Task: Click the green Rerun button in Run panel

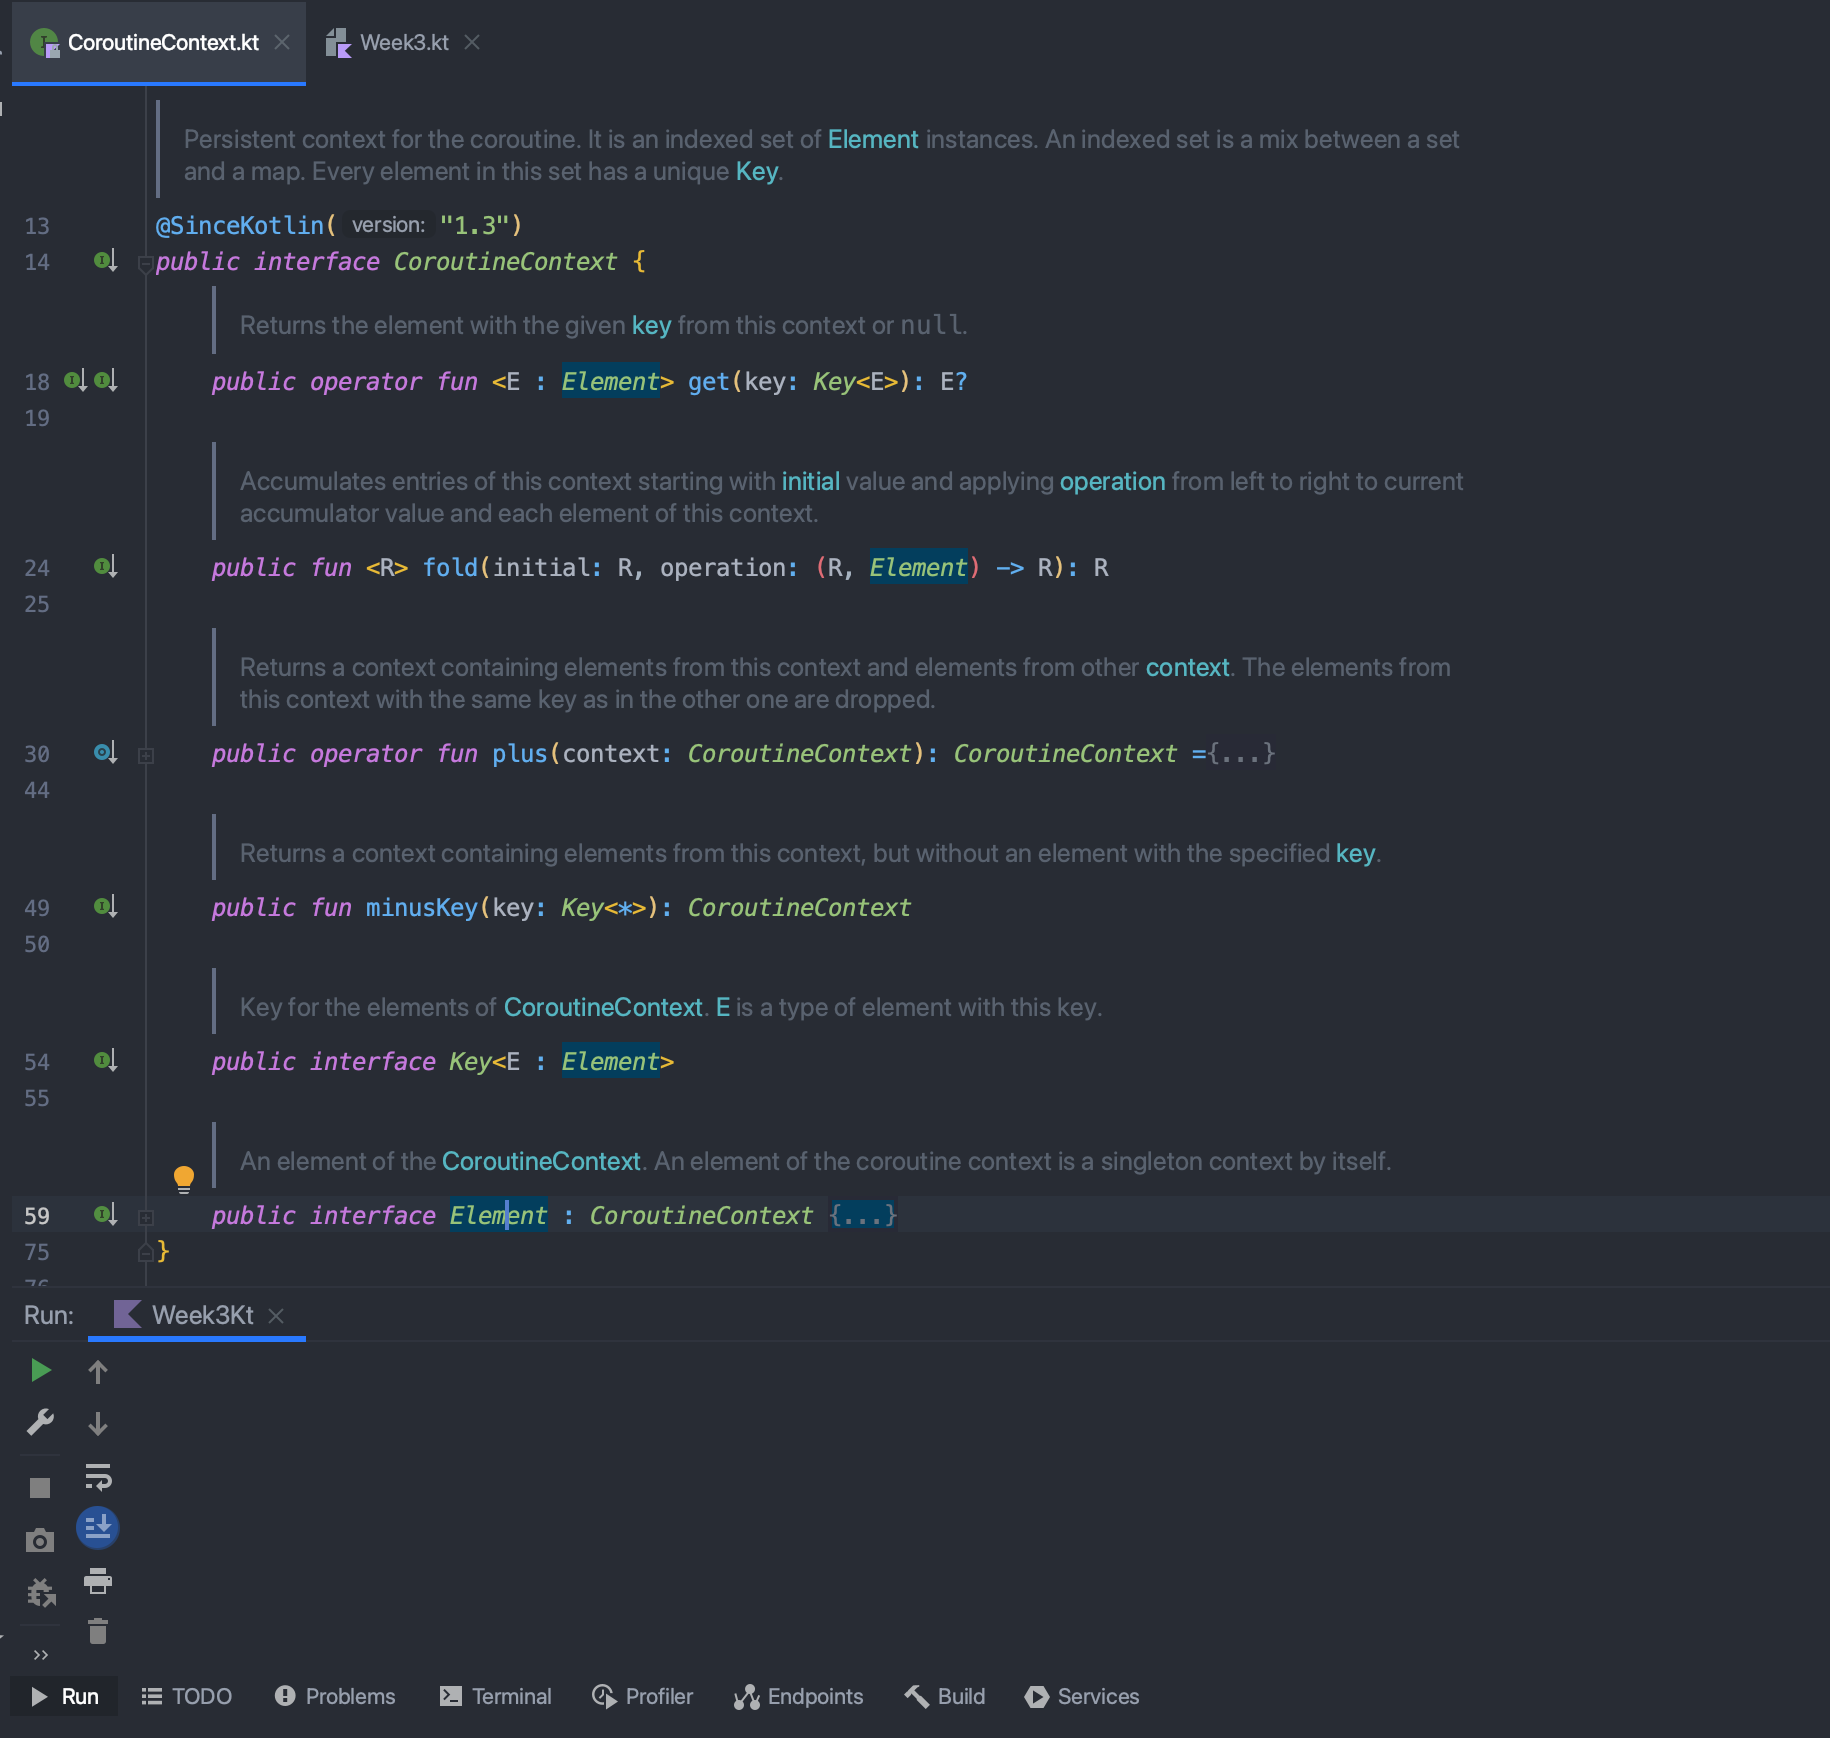Action: 40,1370
